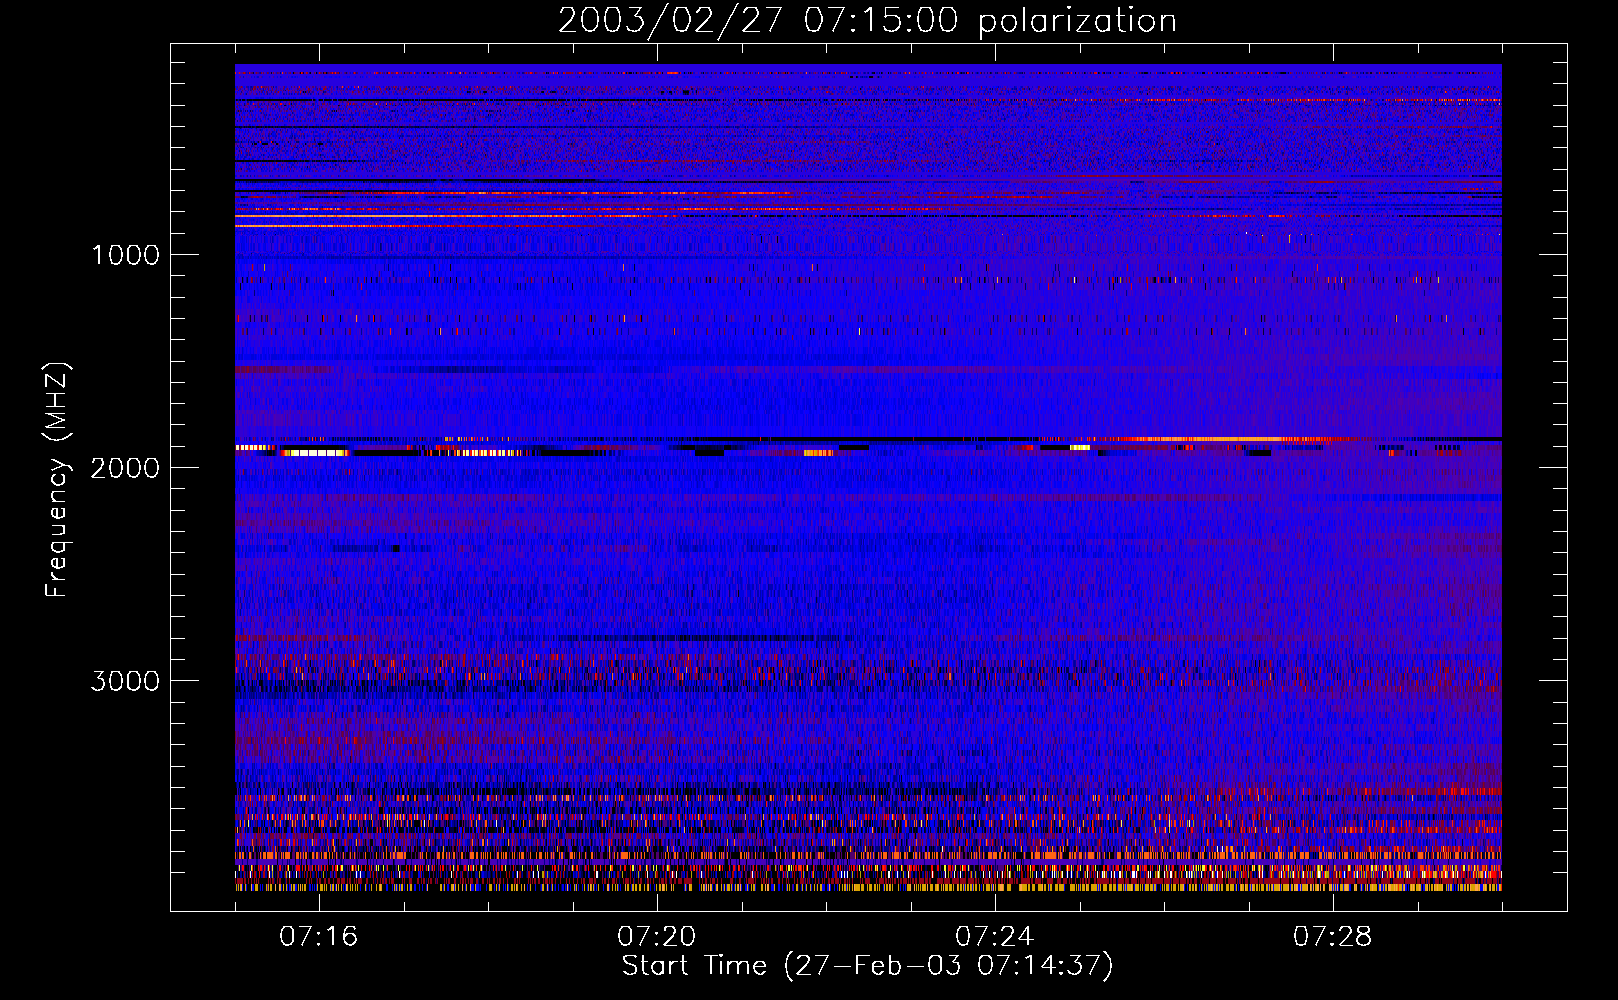
Task: Click the '07:16' time axis label
Action: pyautogui.click(x=319, y=937)
